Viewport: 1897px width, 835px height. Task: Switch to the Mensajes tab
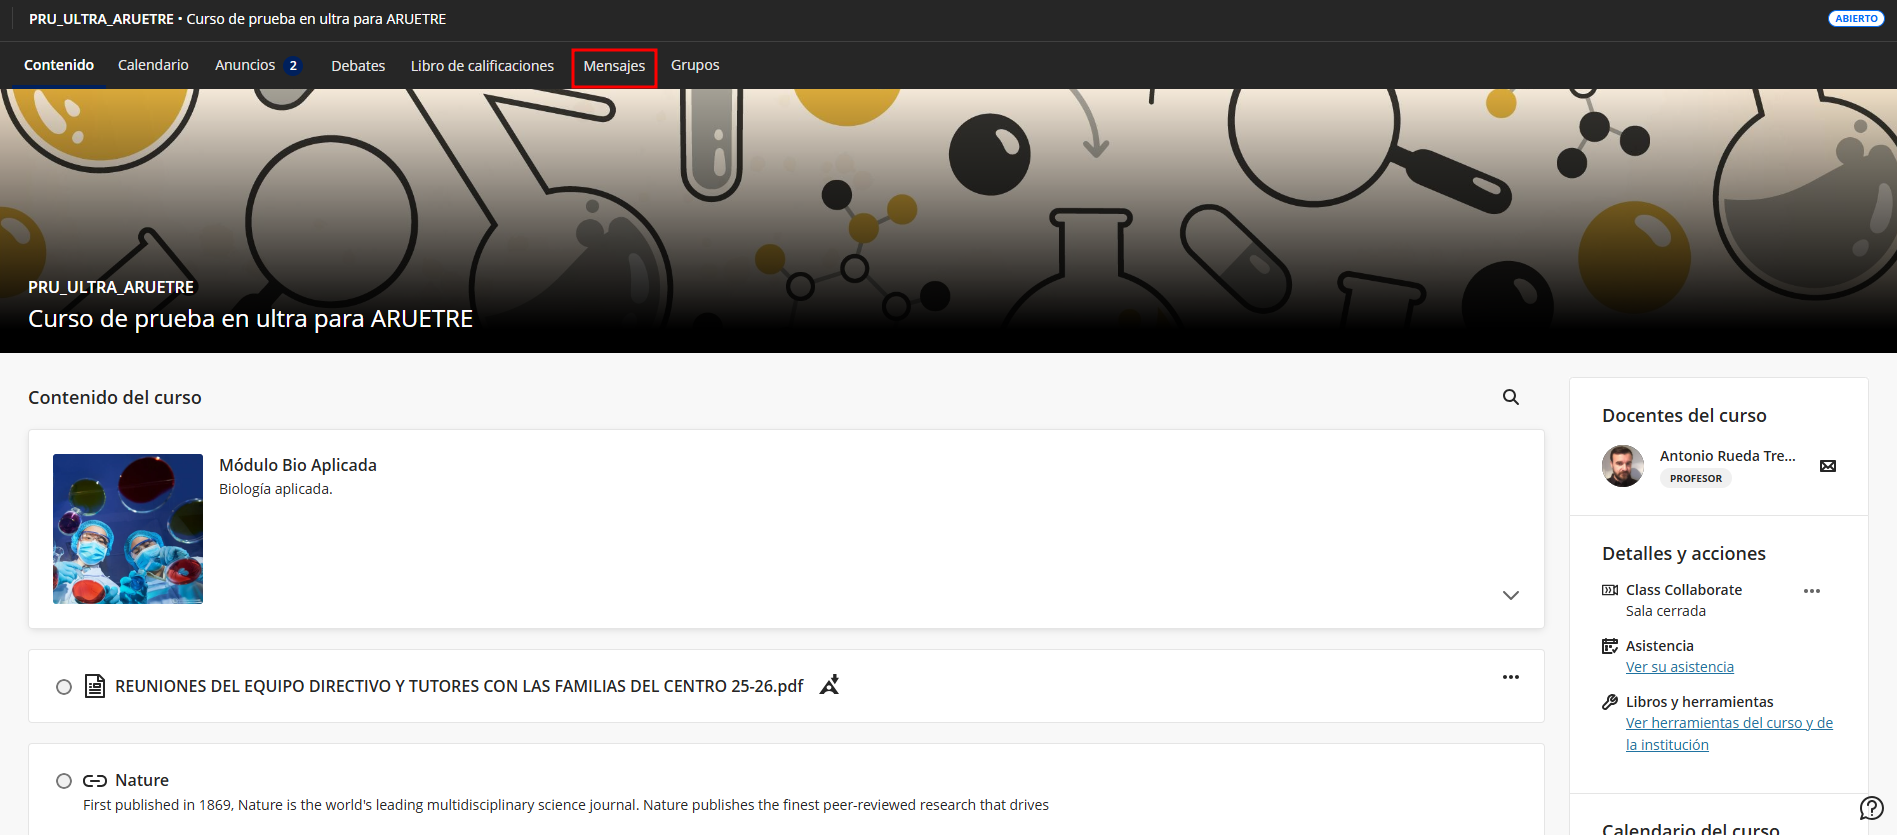pos(614,66)
